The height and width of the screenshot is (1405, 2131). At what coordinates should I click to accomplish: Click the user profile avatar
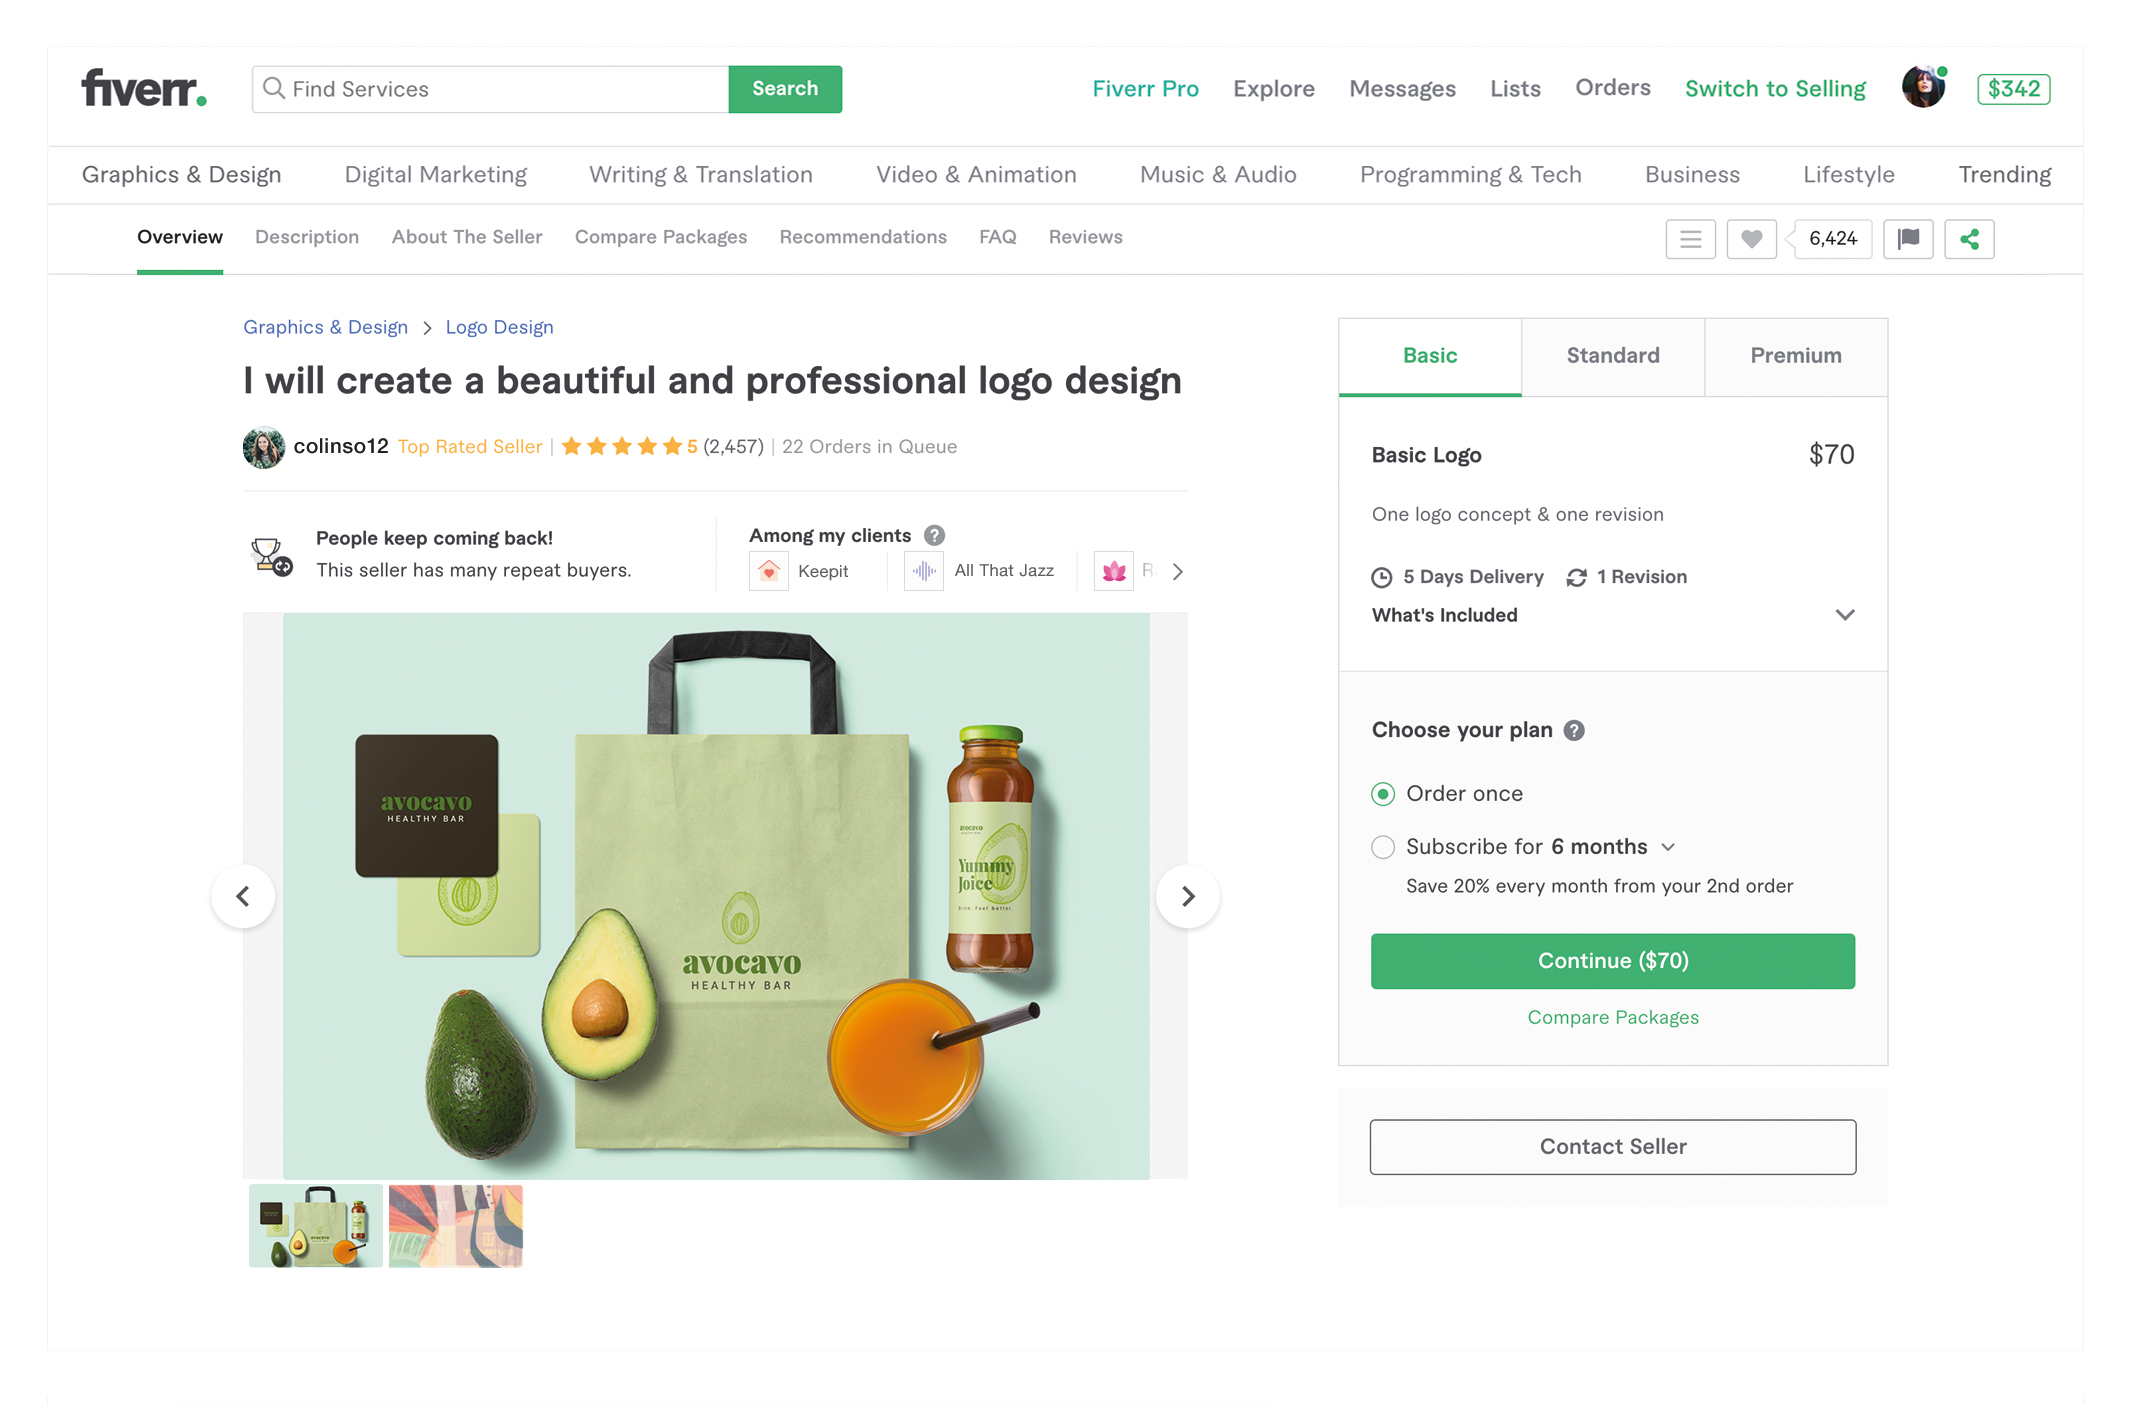pyautogui.click(x=1923, y=88)
